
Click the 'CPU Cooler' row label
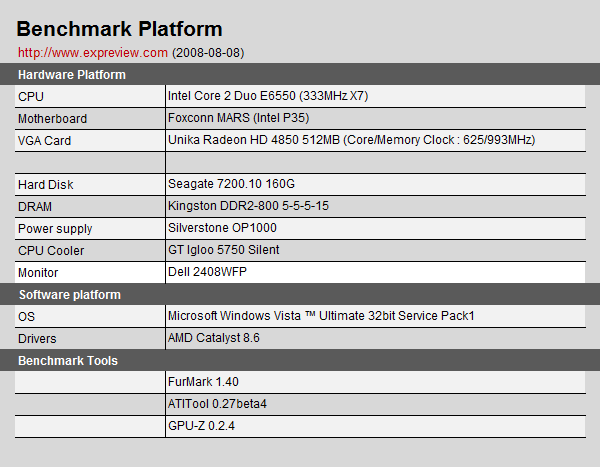[51, 251]
